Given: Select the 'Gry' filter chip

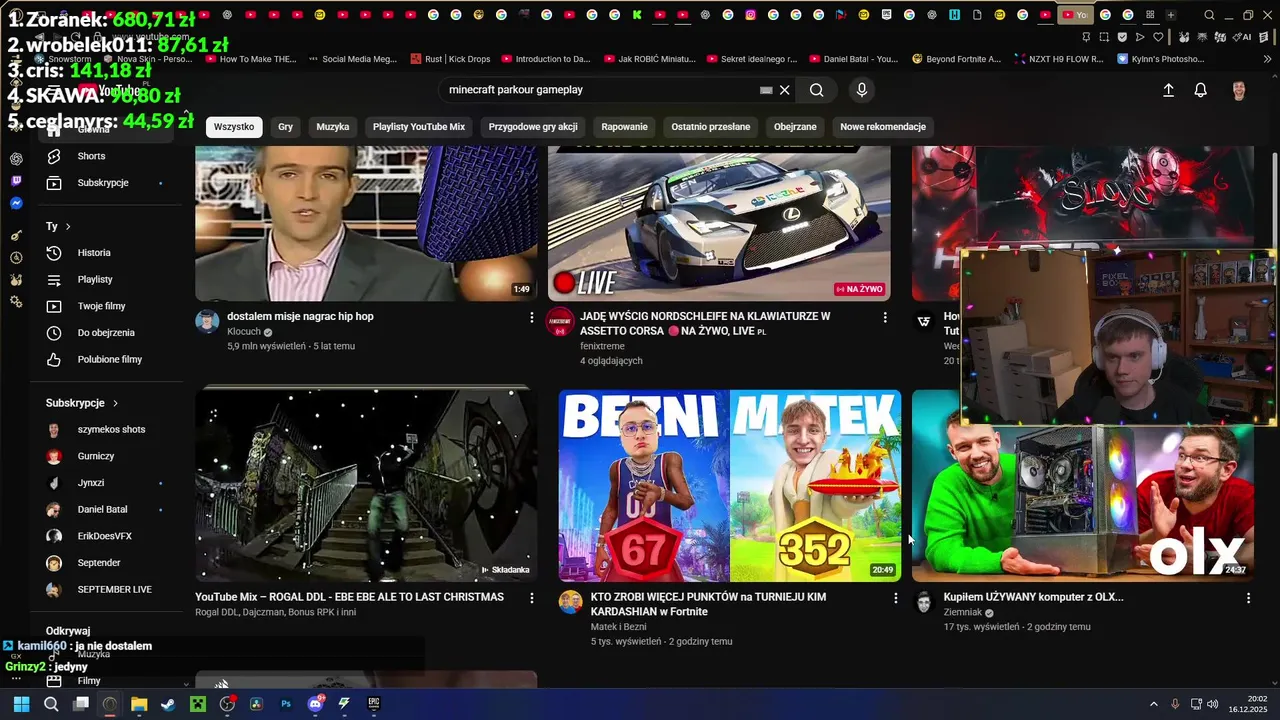Looking at the screenshot, I should (286, 127).
